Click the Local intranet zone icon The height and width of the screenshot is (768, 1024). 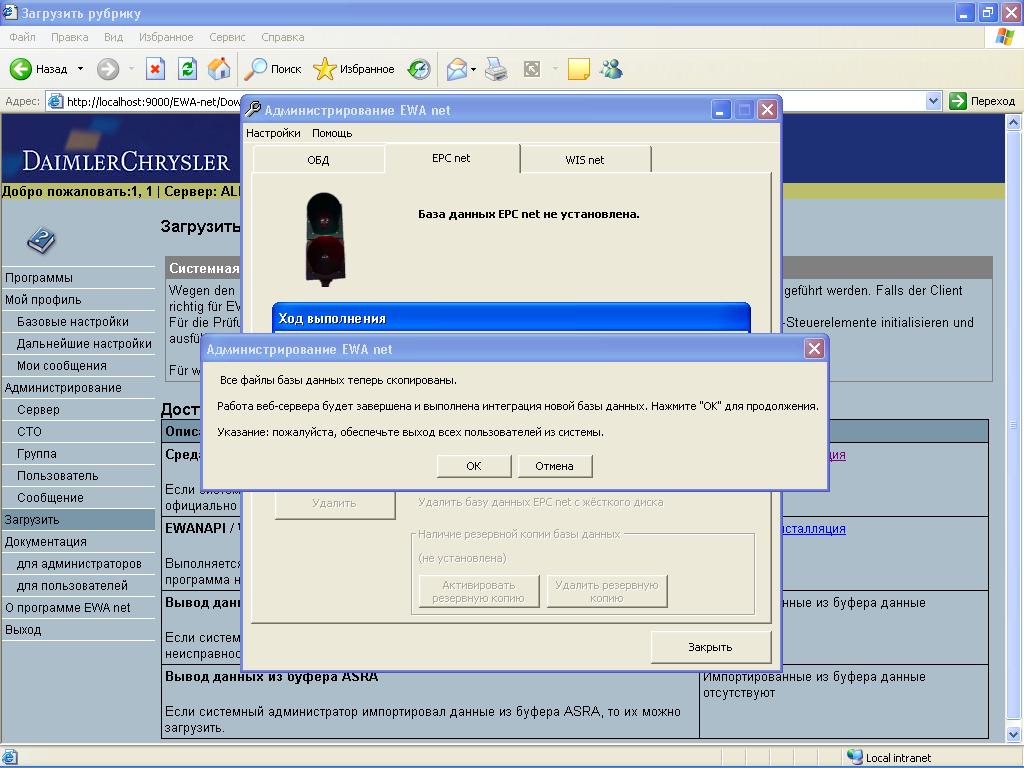[854, 757]
